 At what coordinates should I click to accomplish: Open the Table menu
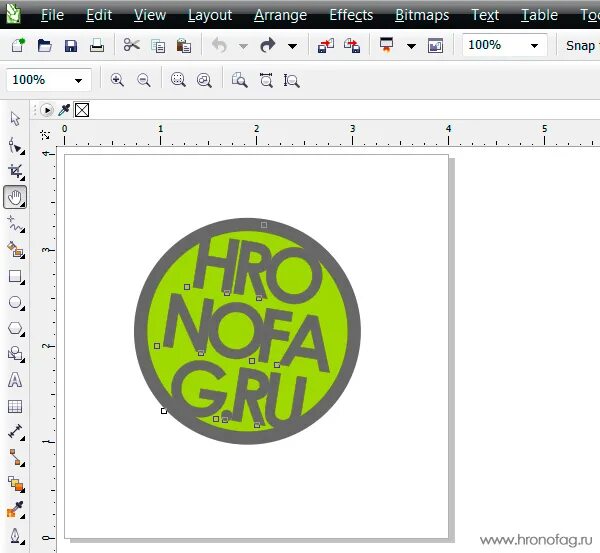point(539,15)
